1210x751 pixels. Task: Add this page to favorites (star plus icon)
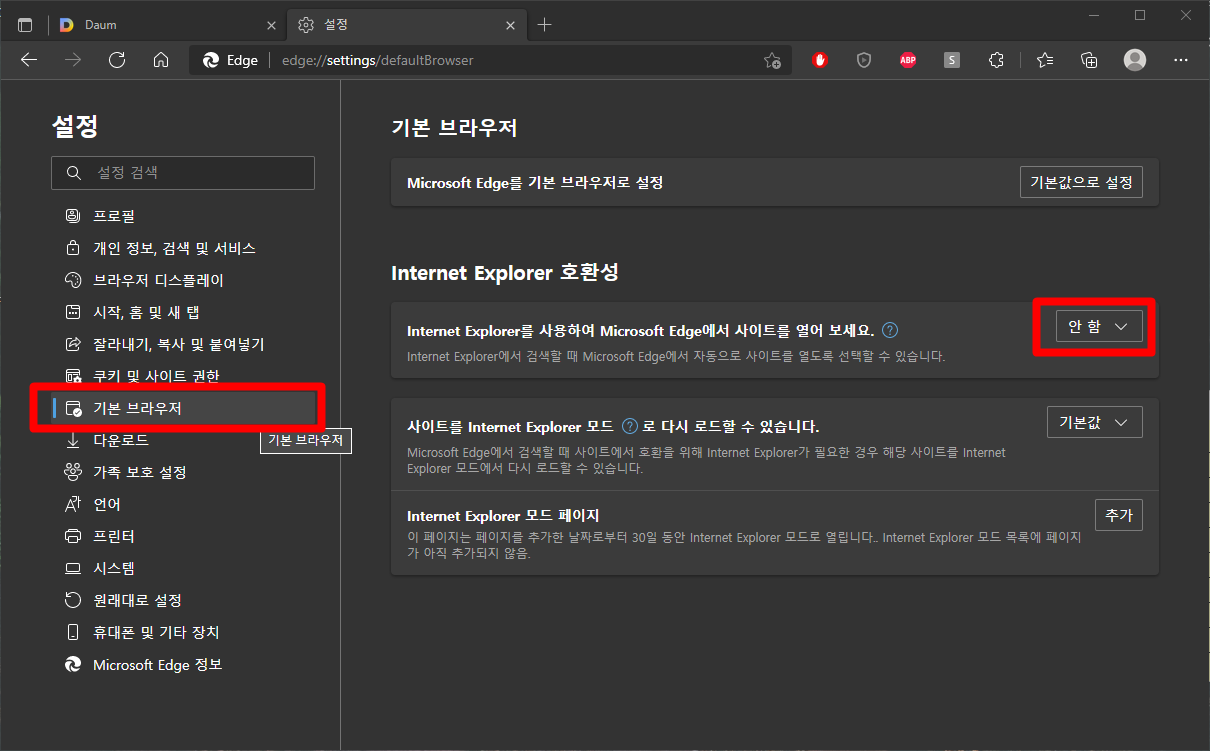coord(772,60)
